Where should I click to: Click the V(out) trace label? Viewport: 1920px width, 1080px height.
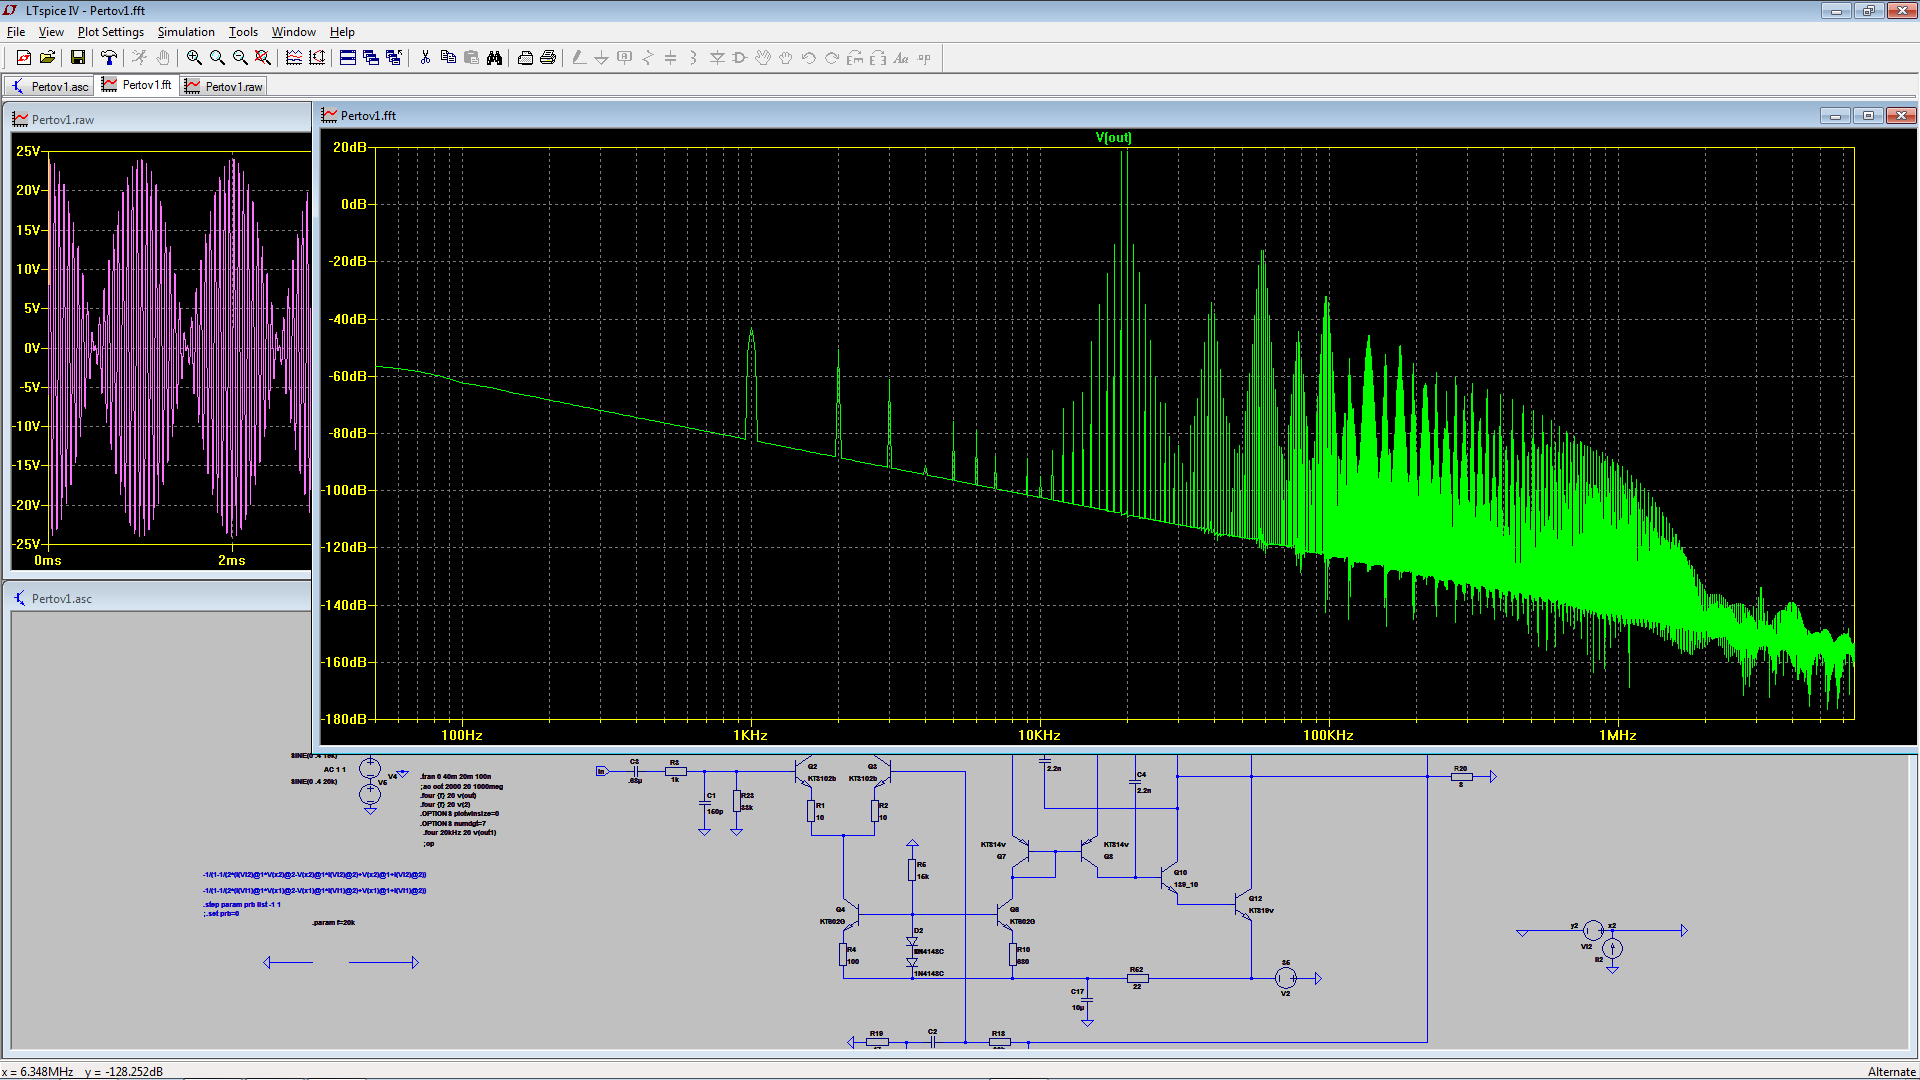tap(1113, 138)
